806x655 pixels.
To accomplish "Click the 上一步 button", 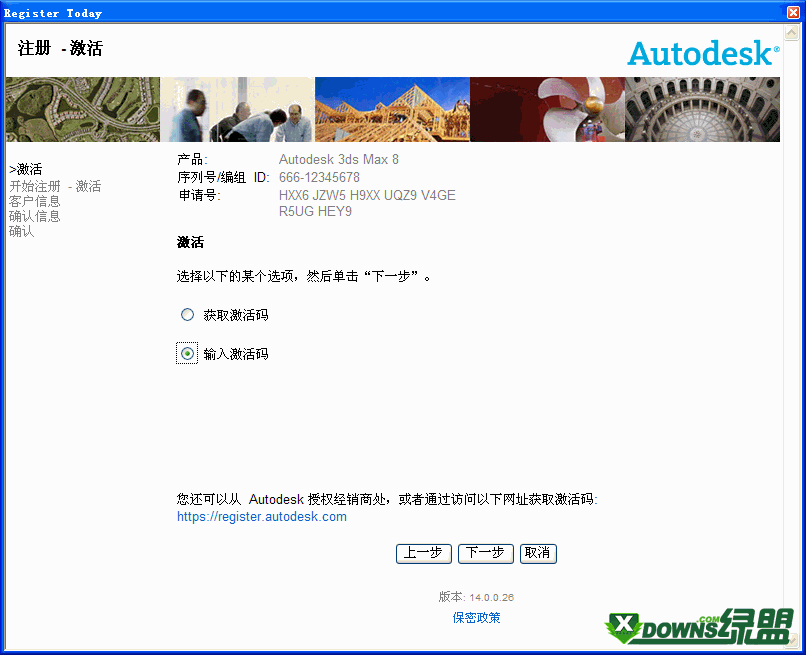I will [424, 553].
